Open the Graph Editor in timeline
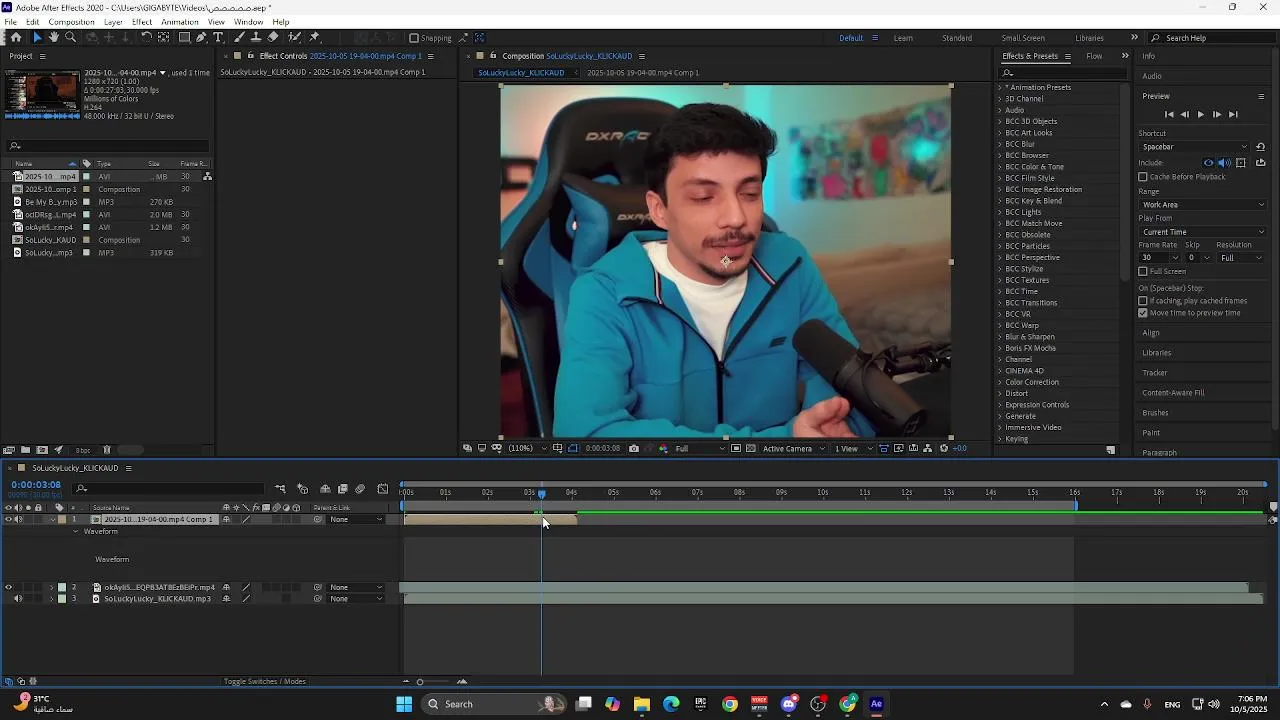The width and height of the screenshot is (1280, 720). coord(383,489)
